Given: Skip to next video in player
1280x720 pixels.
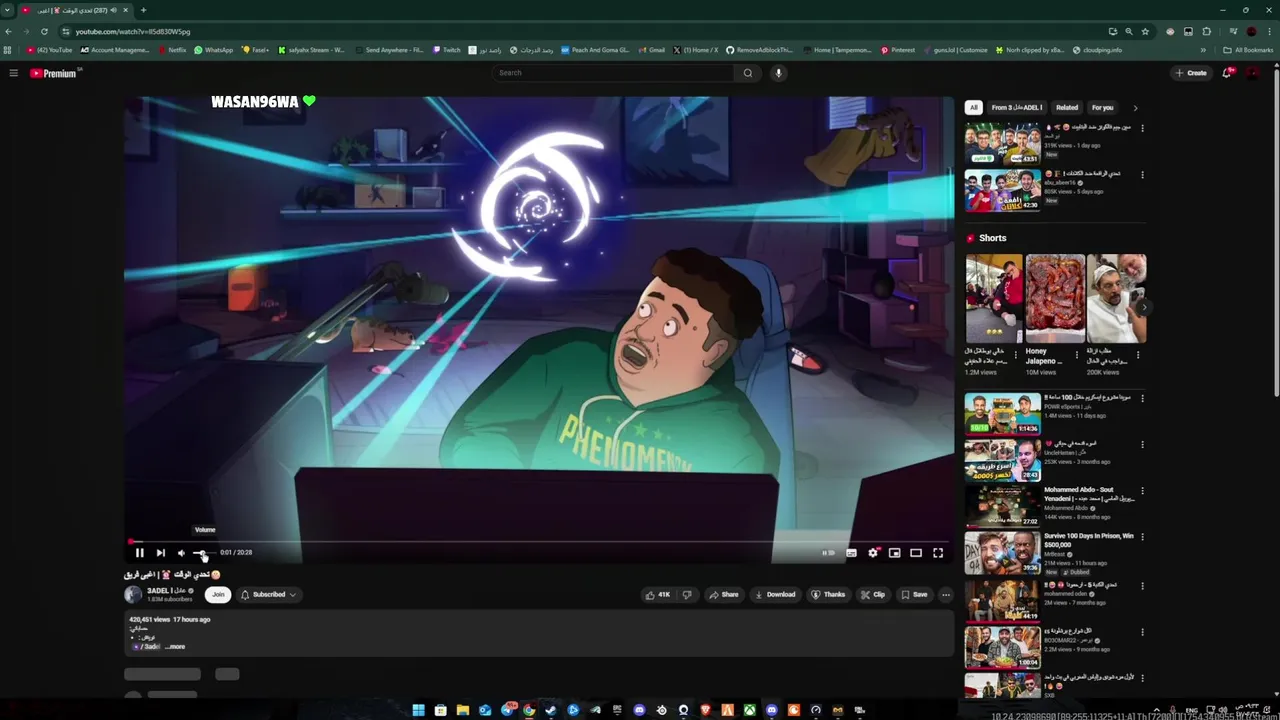Looking at the screenshot, I should pos(160,552).
